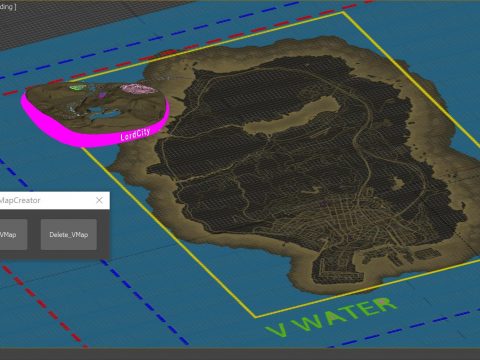Close the MapCreator dialog
Viewport: 480px width, 360px height.
pos(99,200)
